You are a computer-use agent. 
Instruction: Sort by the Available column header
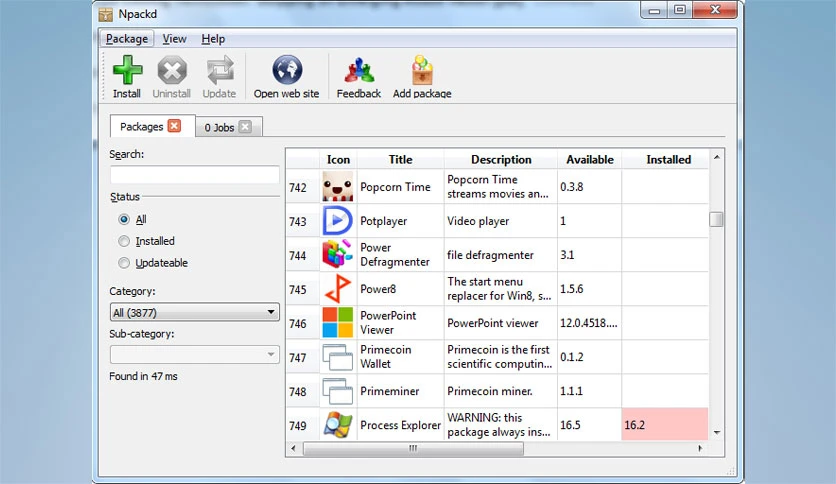[590, 159]
